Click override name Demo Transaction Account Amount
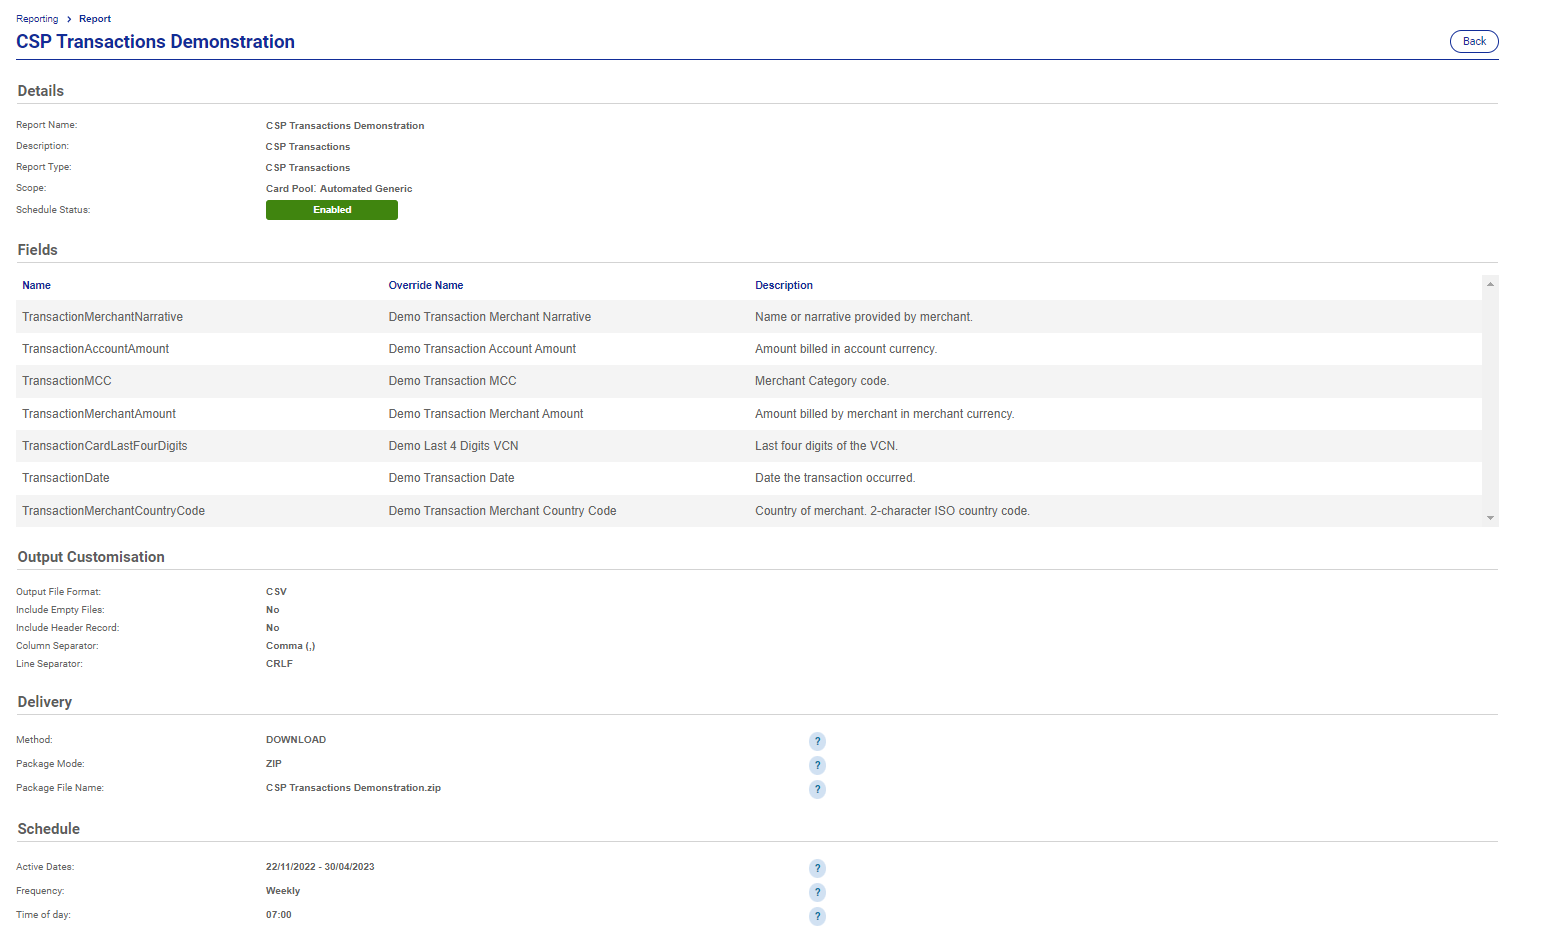Viewport: 1558px width, 938px height. coord(482,349)
